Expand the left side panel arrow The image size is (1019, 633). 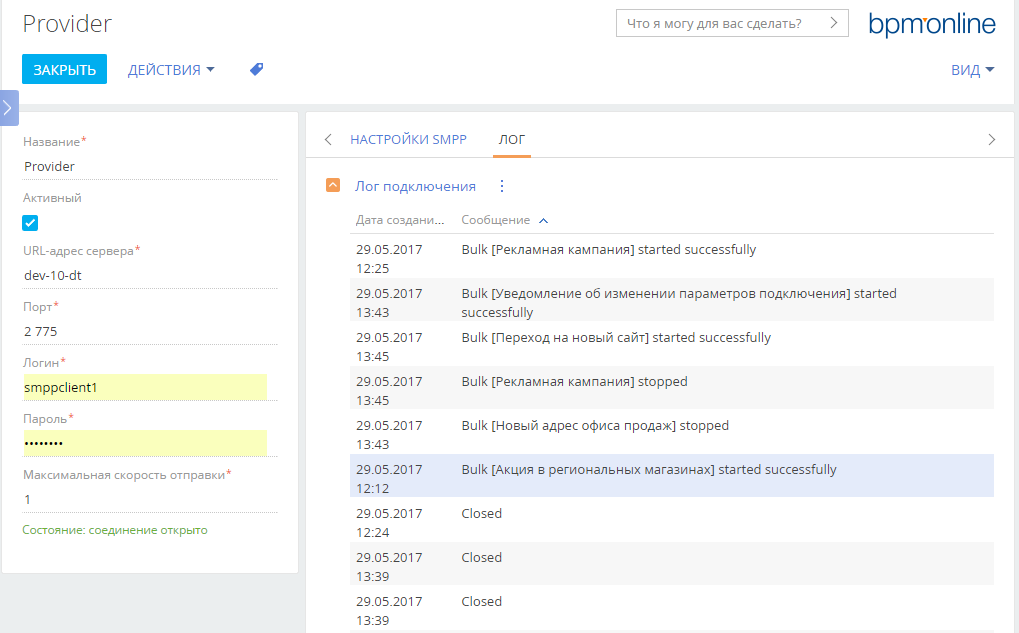click(8, 108)
